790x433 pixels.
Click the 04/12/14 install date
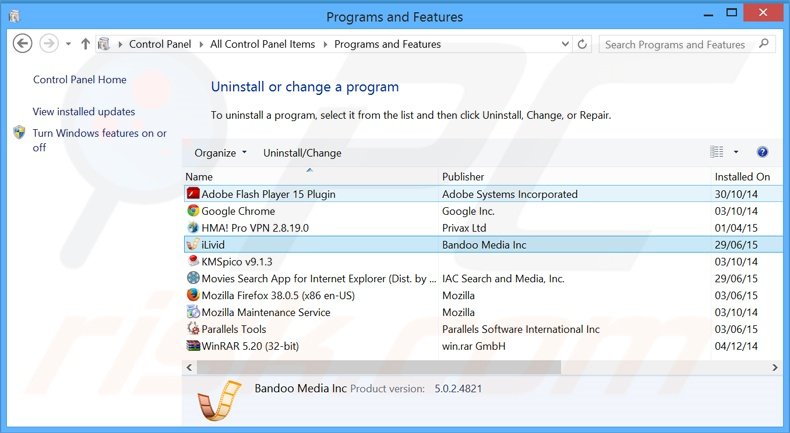pyautogui.click(x=736, y=346)
